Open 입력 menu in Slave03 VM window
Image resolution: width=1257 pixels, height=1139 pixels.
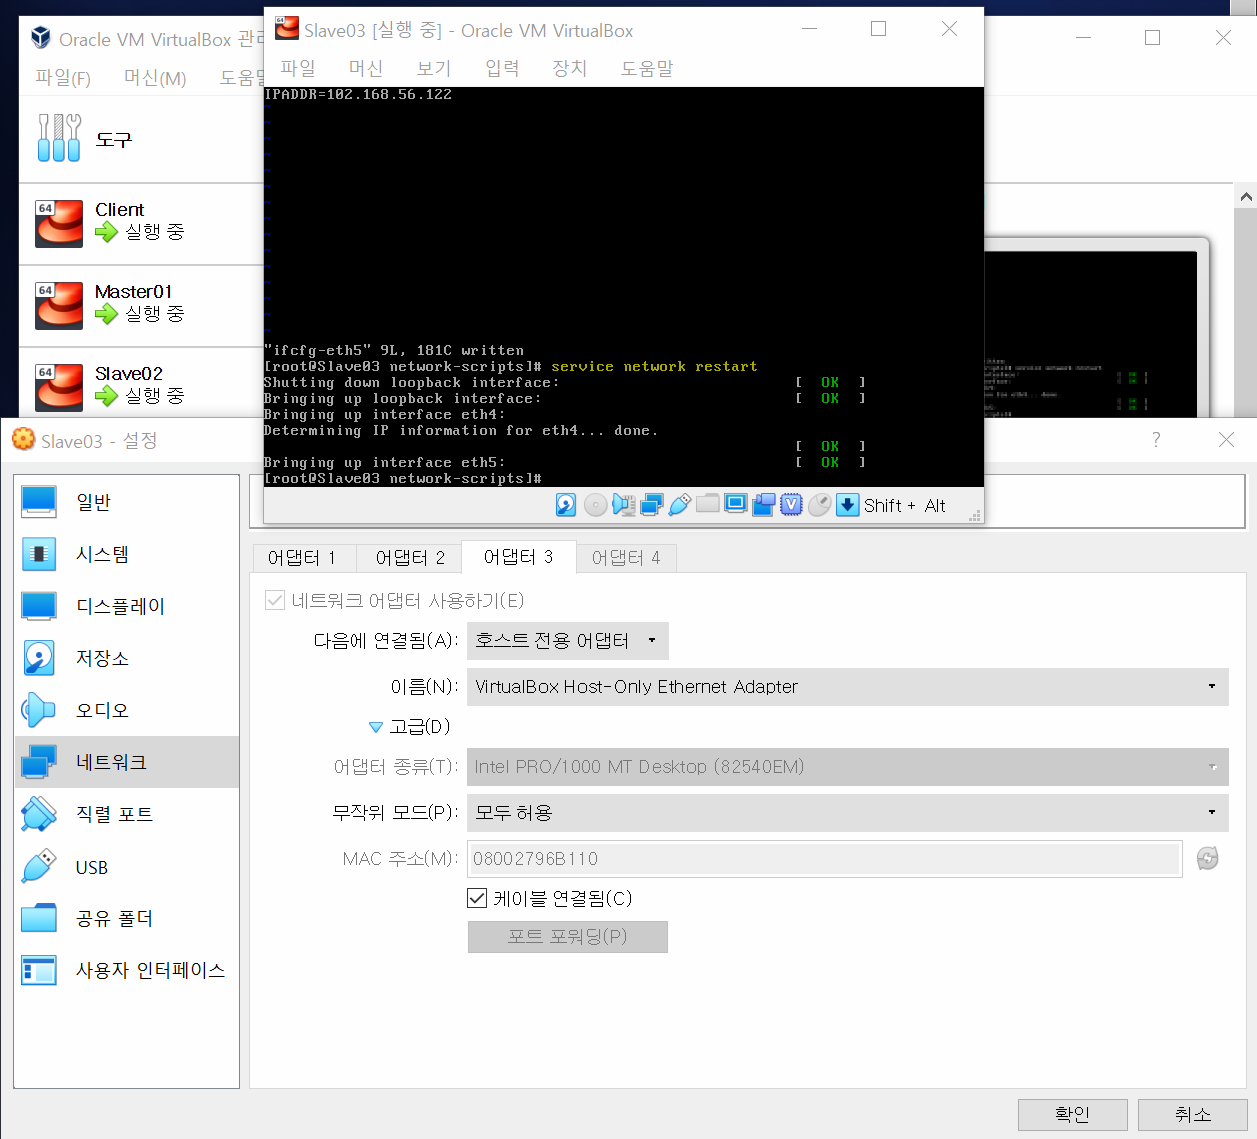(502, 68)
